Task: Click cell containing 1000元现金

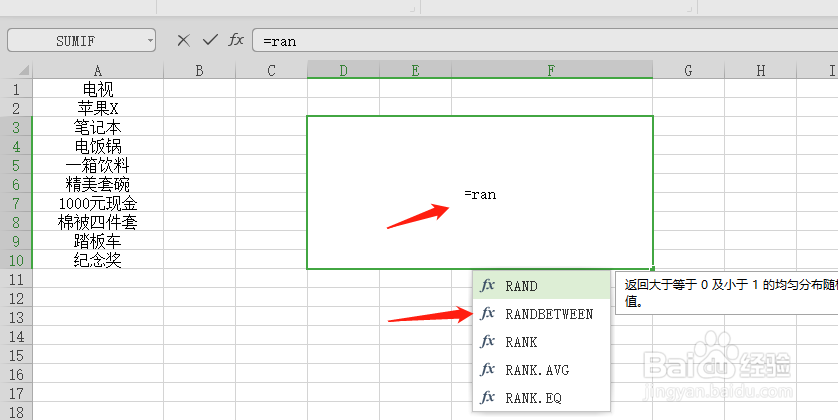Action: point(98,203)
